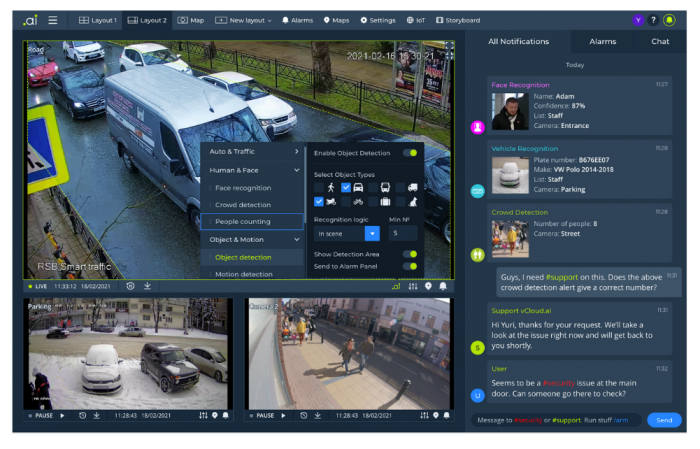Click the chat message input field
700x449 pixels.
pos(556,420)
